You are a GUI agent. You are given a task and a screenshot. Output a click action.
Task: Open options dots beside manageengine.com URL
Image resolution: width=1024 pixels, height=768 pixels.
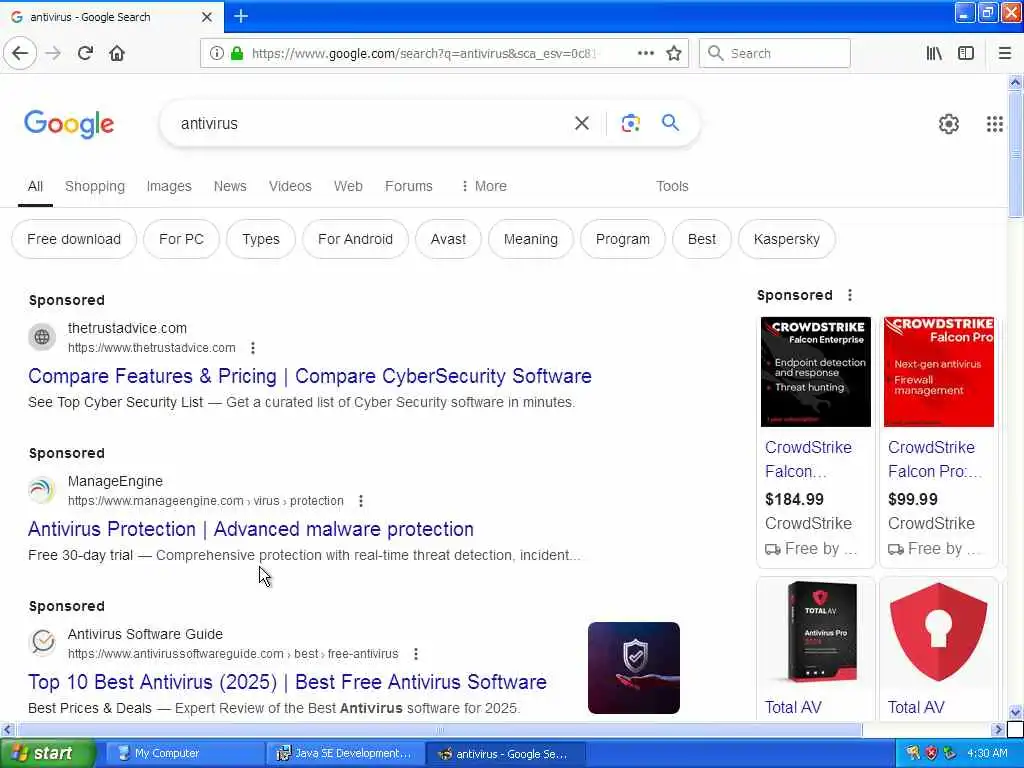[360, 501]
